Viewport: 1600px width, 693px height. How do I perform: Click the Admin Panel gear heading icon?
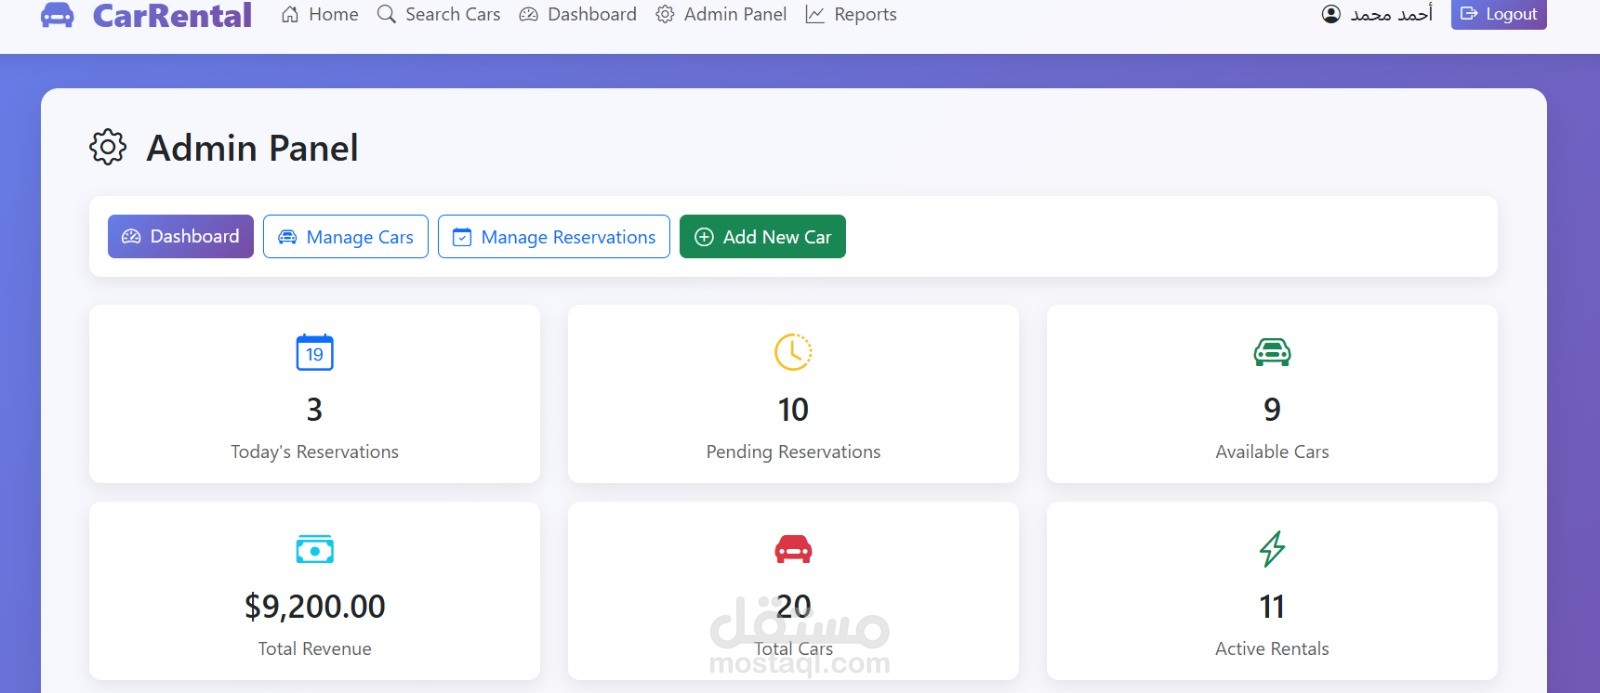[x=108, y=147]
